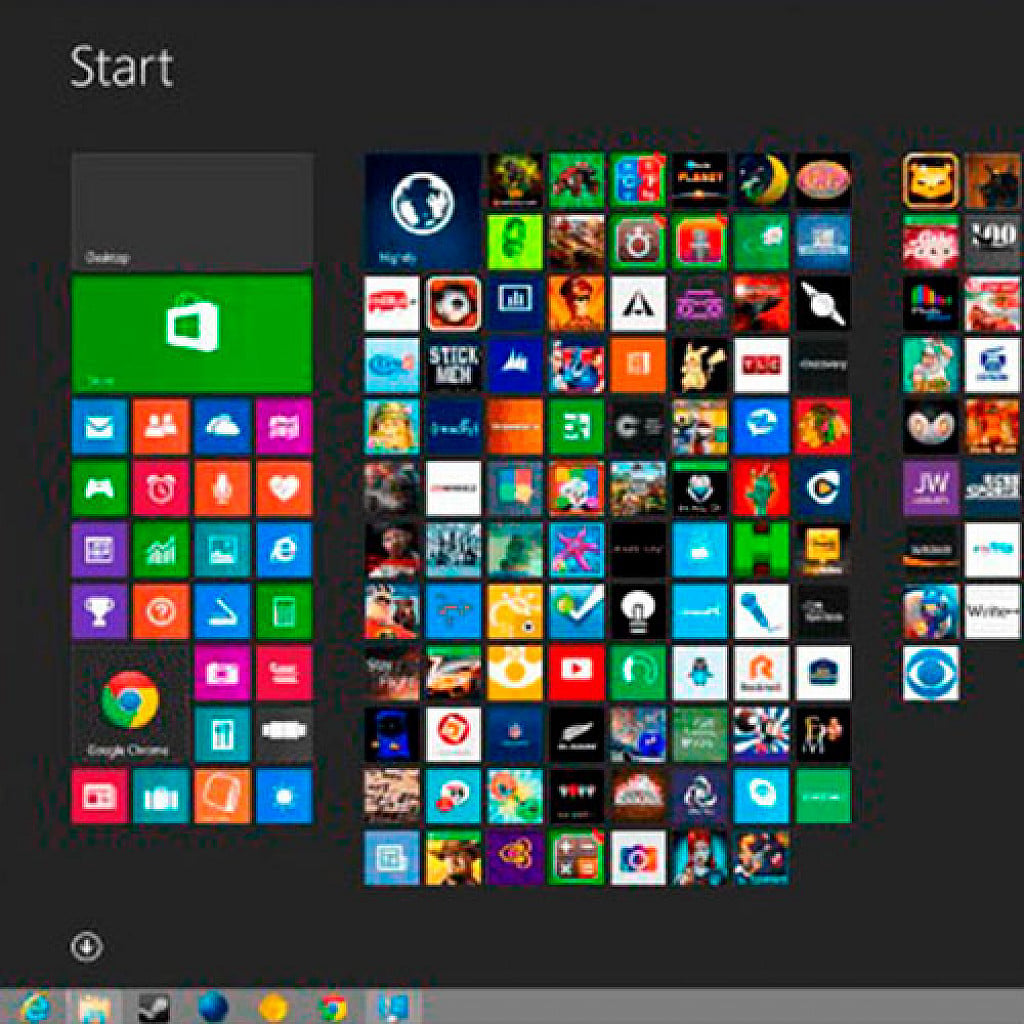This screenshot has height=1024, width=1024.
Task: Open the black silver-fern tile
Action: click(x=577, y=735)
